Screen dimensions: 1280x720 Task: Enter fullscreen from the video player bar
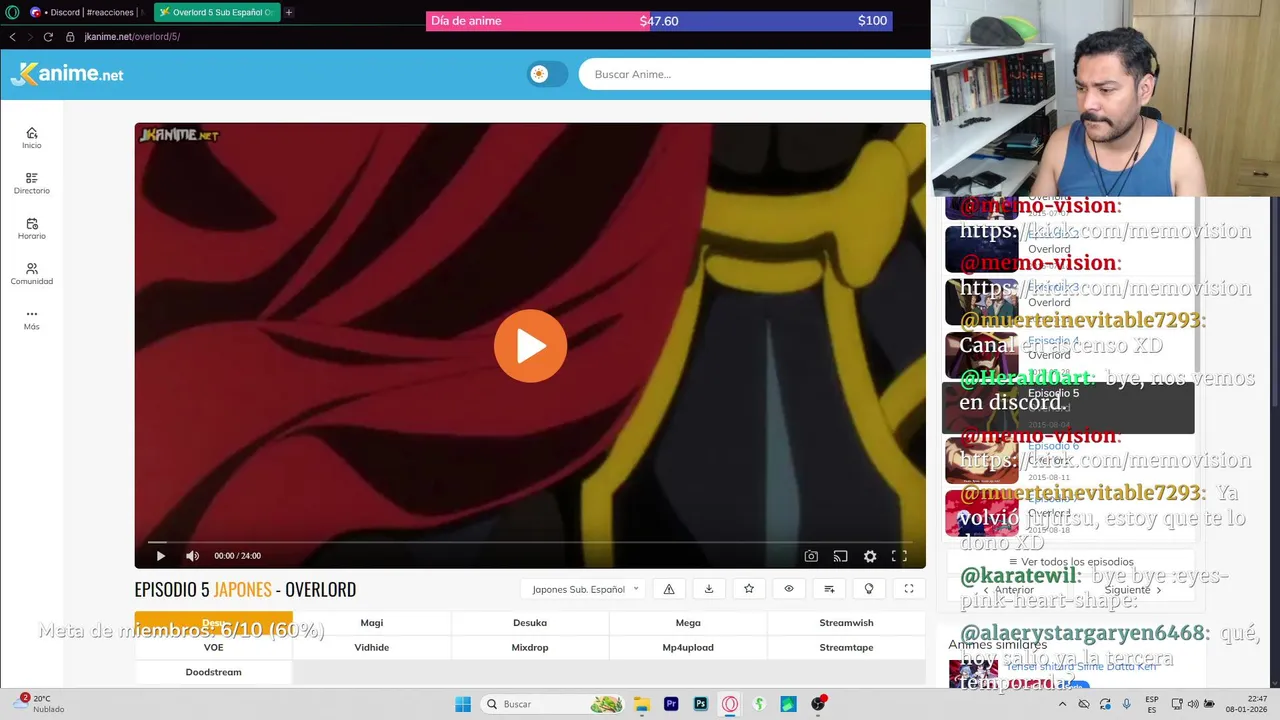click(x=899, y=556)
